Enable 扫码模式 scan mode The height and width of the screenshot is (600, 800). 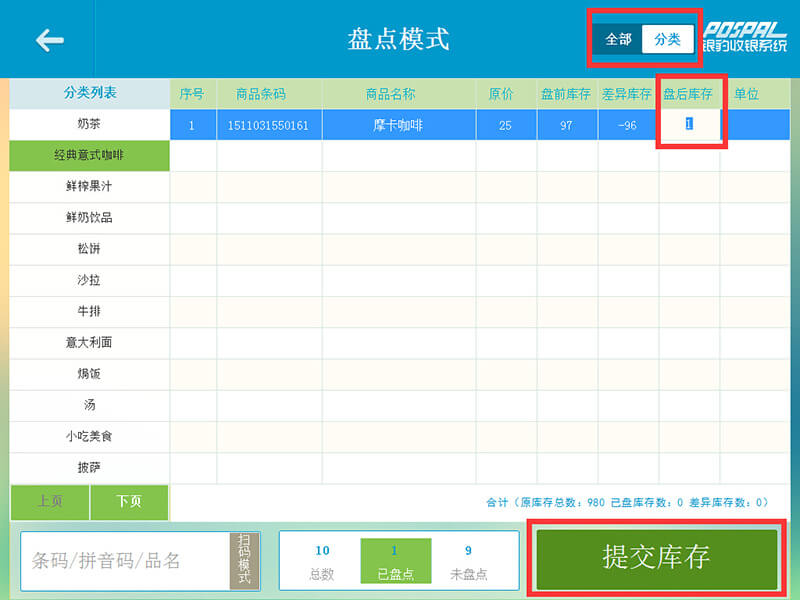coord(244,560)
